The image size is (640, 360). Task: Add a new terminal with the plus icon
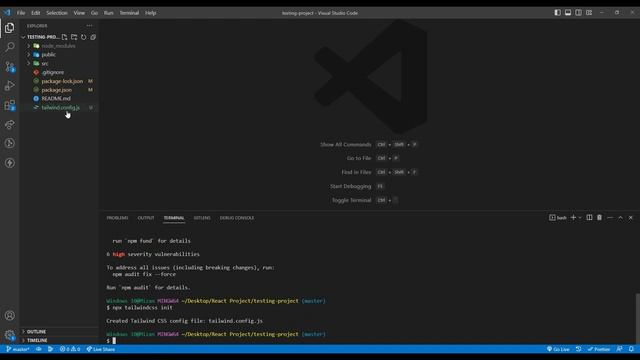(x=573, y=218)
